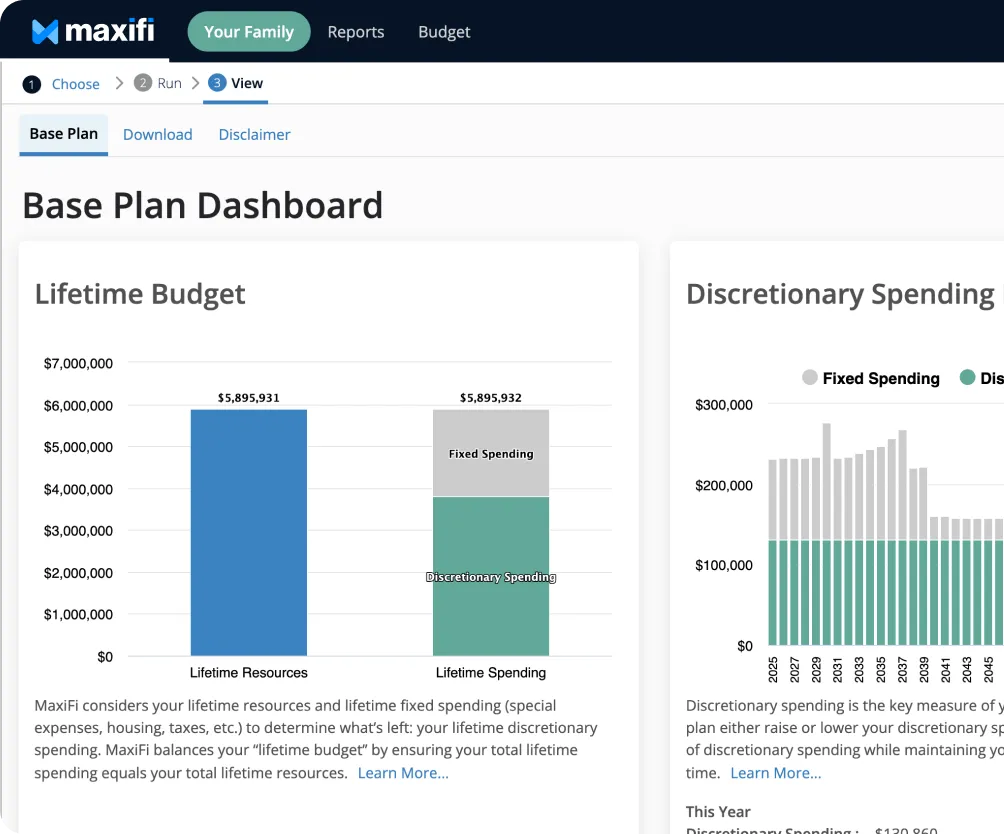Screen dimensions: 1004x834
Task: Click the chevron between Run and View
Action: [195, 83]
